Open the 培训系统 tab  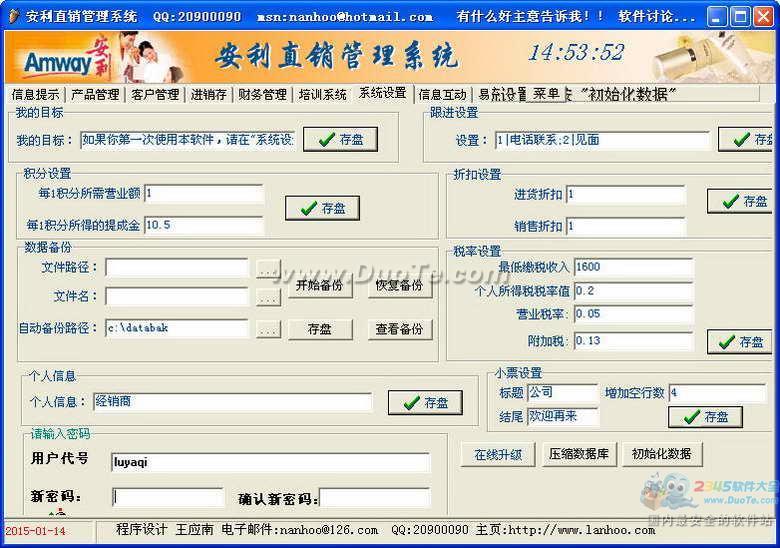coord(322,94)
